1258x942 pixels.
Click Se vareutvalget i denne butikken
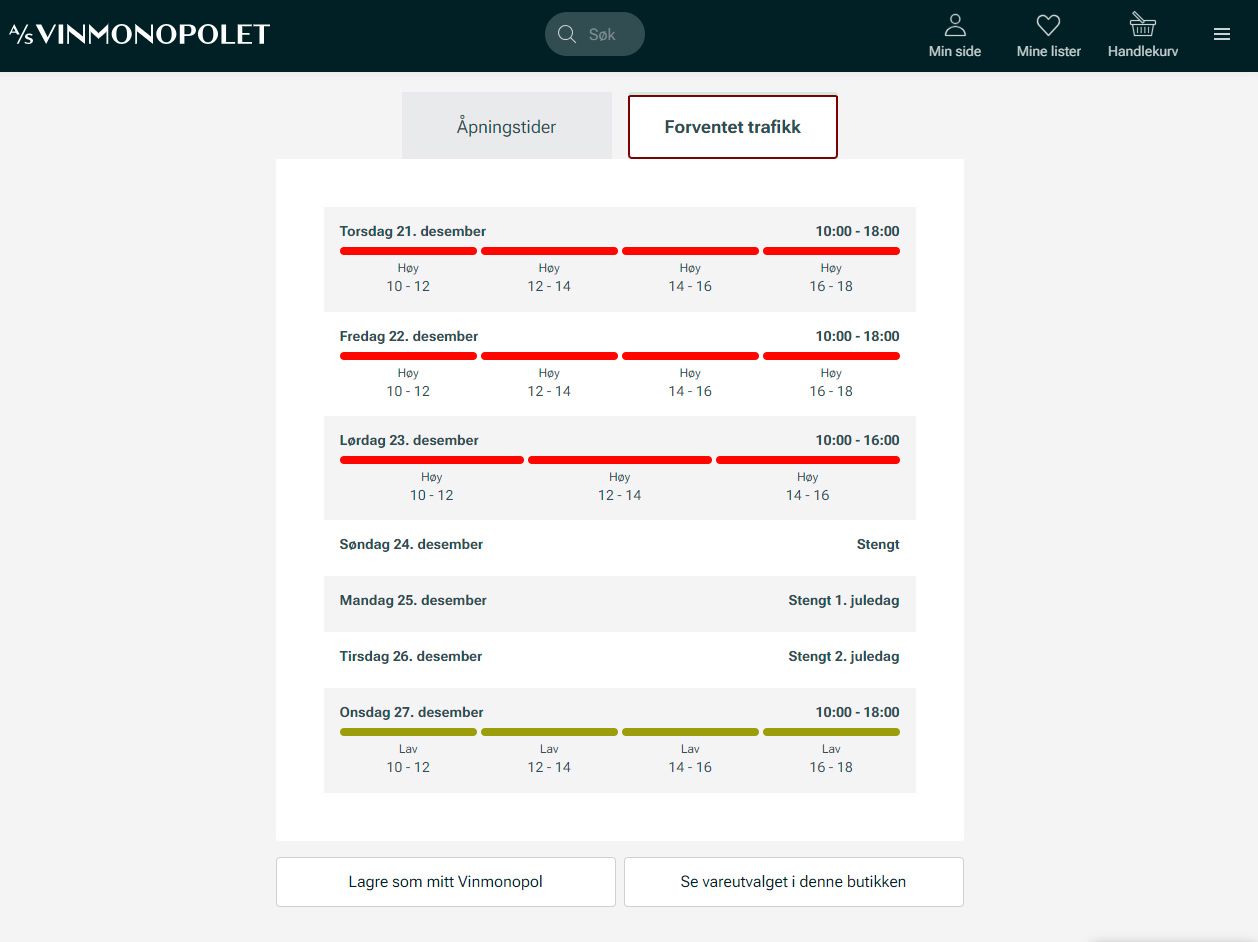[x=793, y=882]
